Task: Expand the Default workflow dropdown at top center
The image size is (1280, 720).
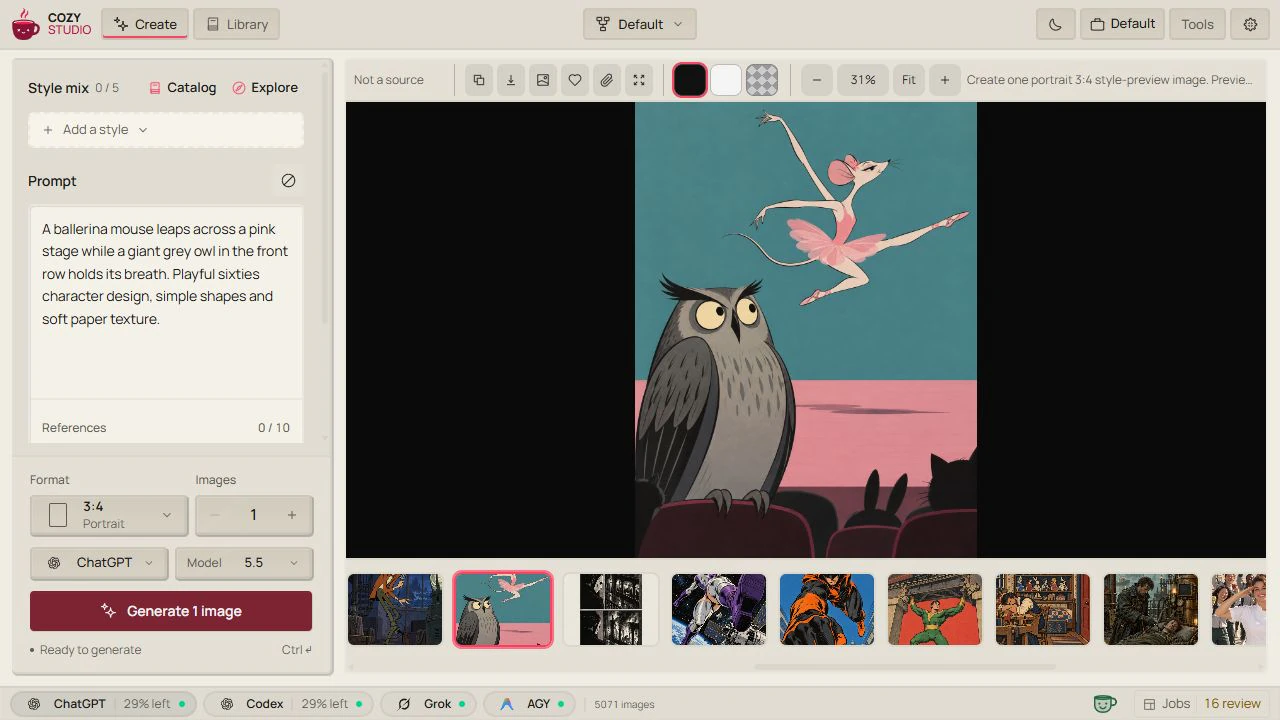Action: tap(640, 24)
